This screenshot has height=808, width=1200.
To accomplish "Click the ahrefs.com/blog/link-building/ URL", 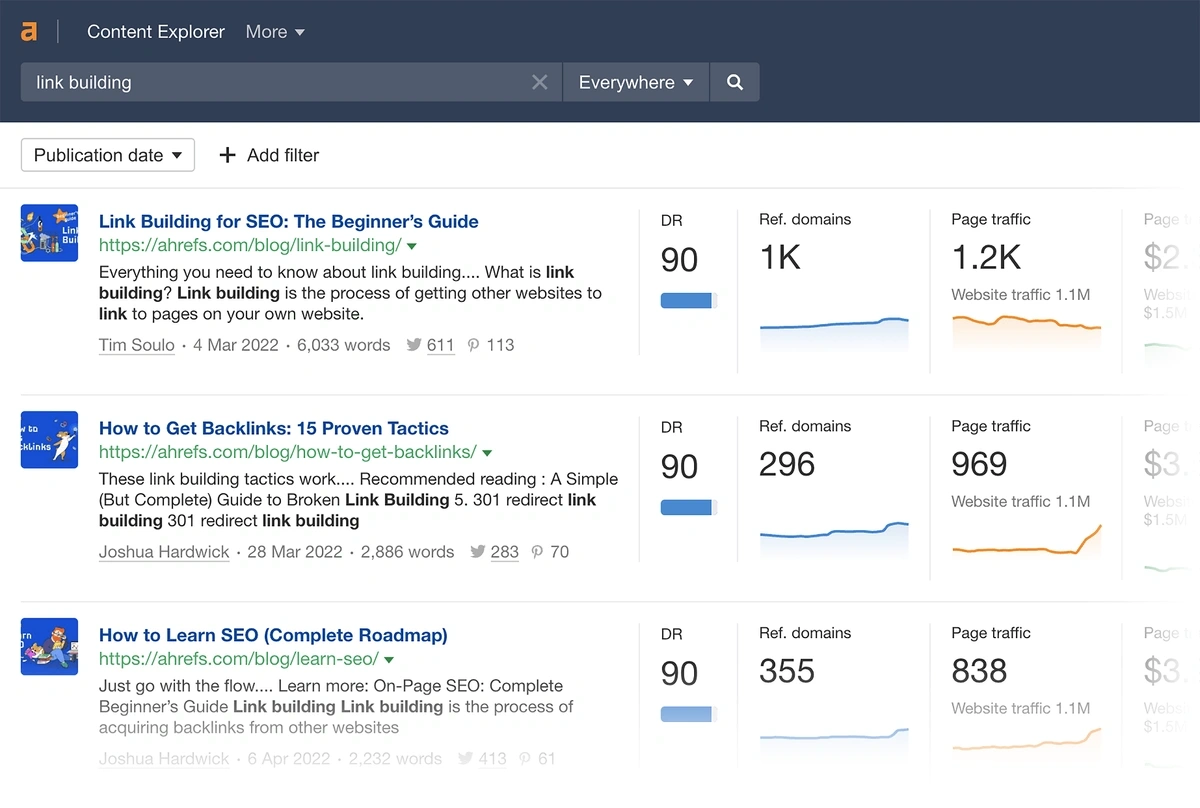I will pos(250,245).
